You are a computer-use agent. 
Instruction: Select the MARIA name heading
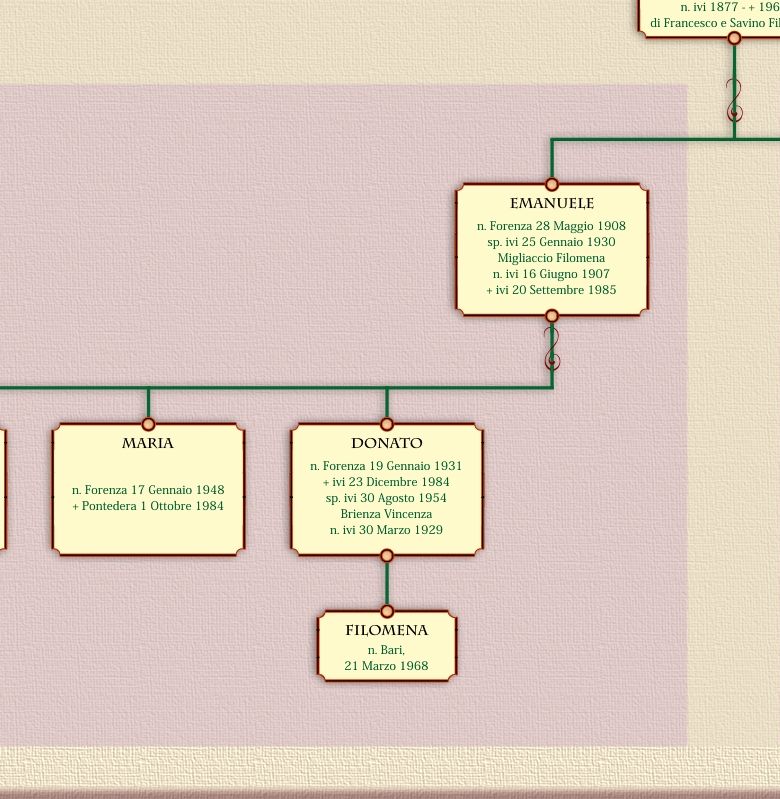148,443
